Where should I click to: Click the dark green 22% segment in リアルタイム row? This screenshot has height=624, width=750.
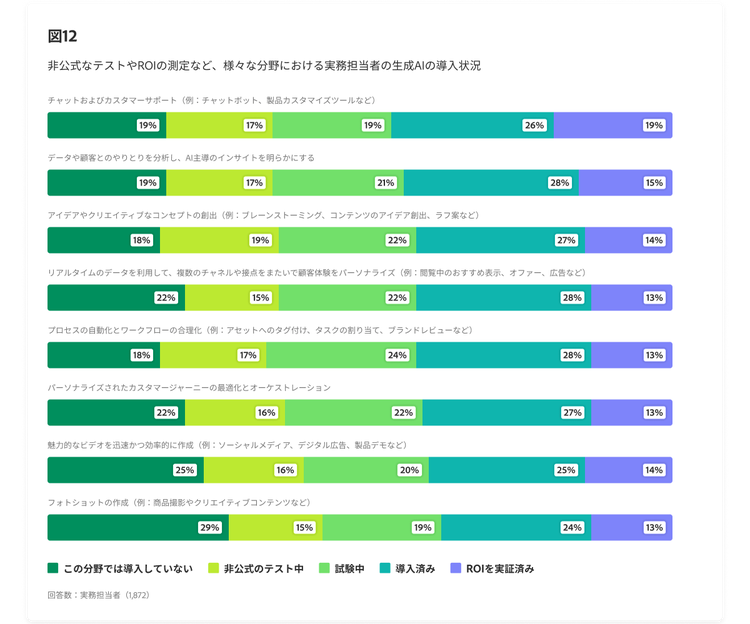click(116, 297)
